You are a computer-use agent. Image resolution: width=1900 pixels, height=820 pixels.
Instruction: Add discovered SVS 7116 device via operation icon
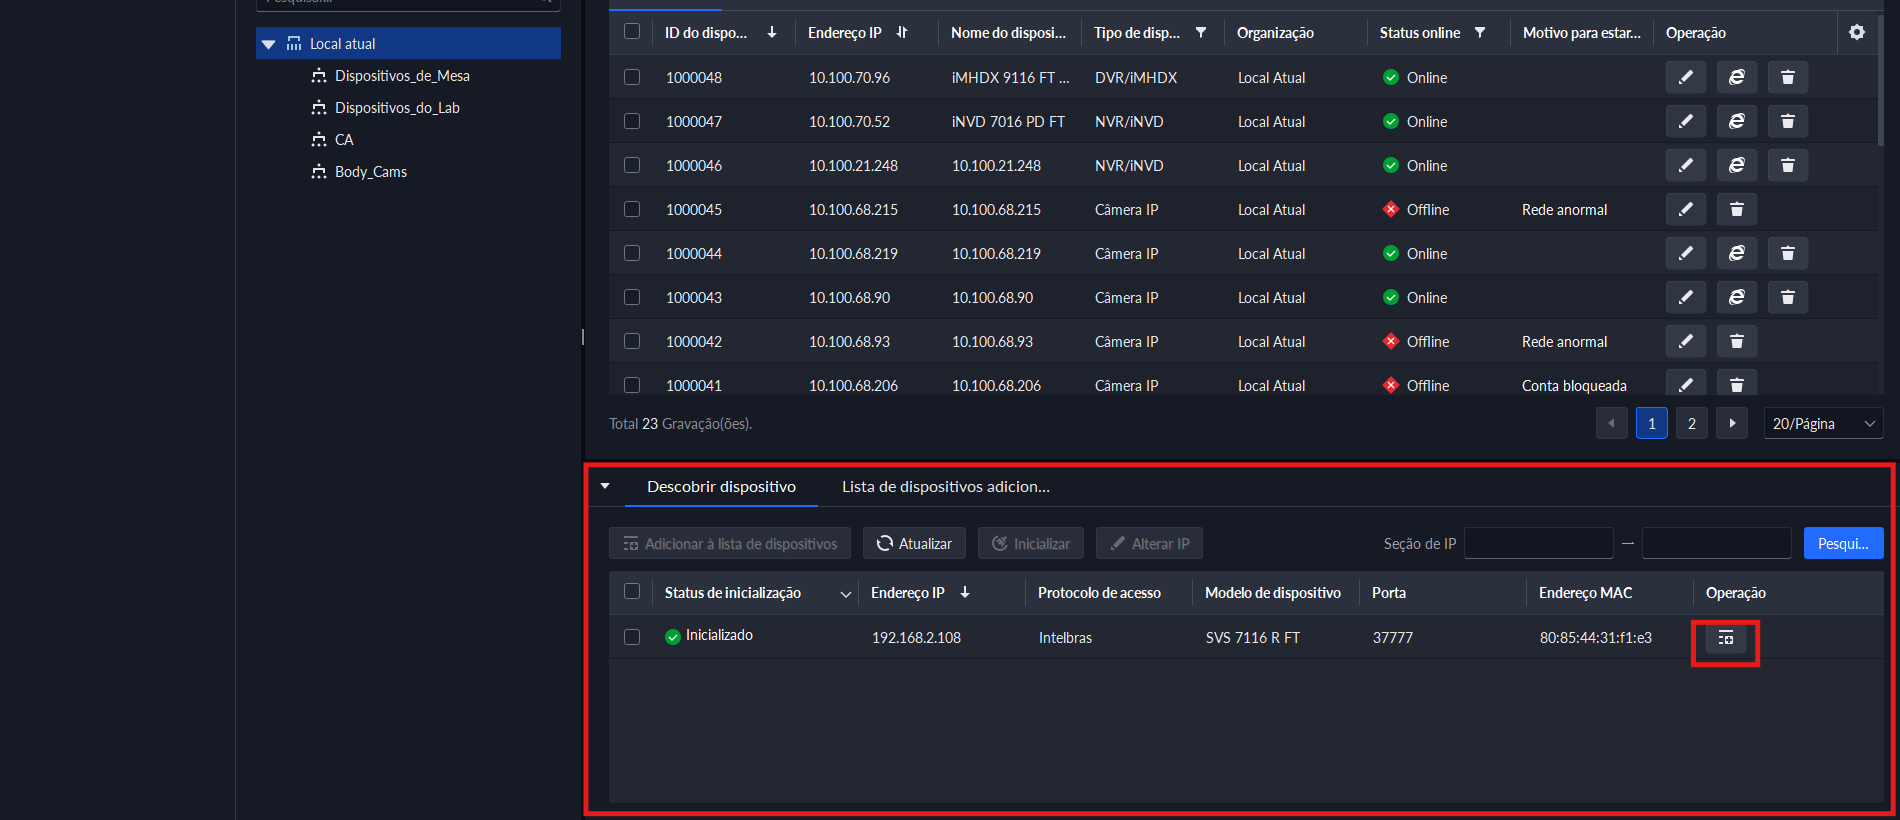[1725, 638]
